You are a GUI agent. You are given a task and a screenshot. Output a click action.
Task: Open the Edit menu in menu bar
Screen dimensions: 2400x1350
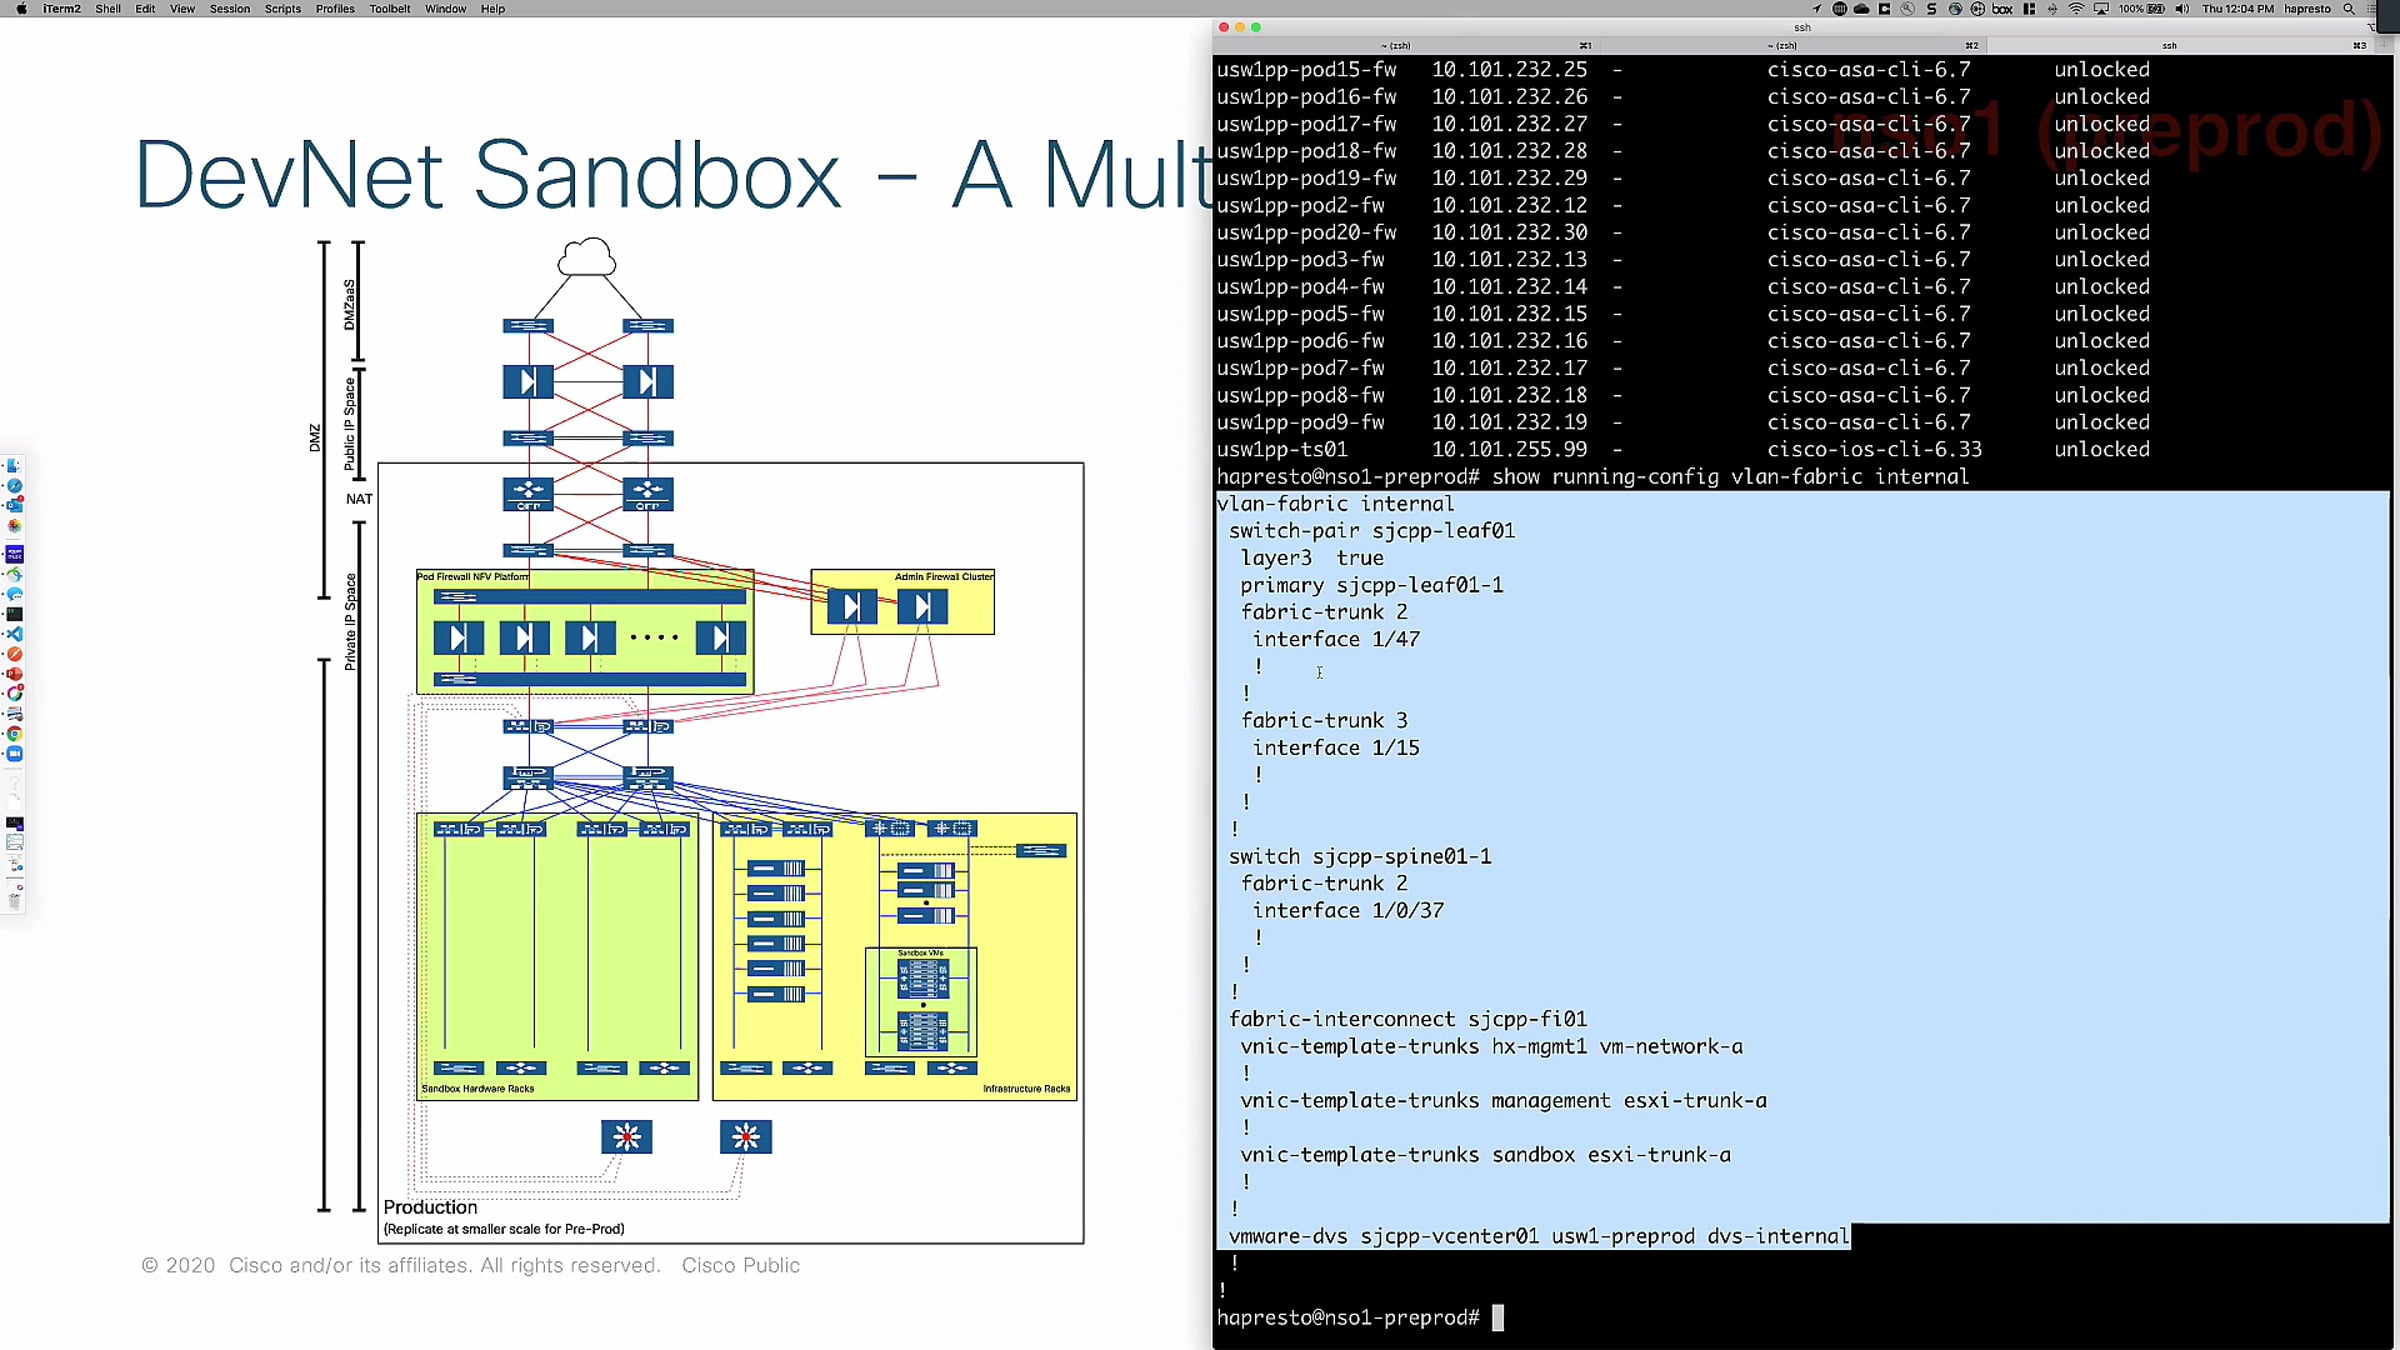point(145,9)
